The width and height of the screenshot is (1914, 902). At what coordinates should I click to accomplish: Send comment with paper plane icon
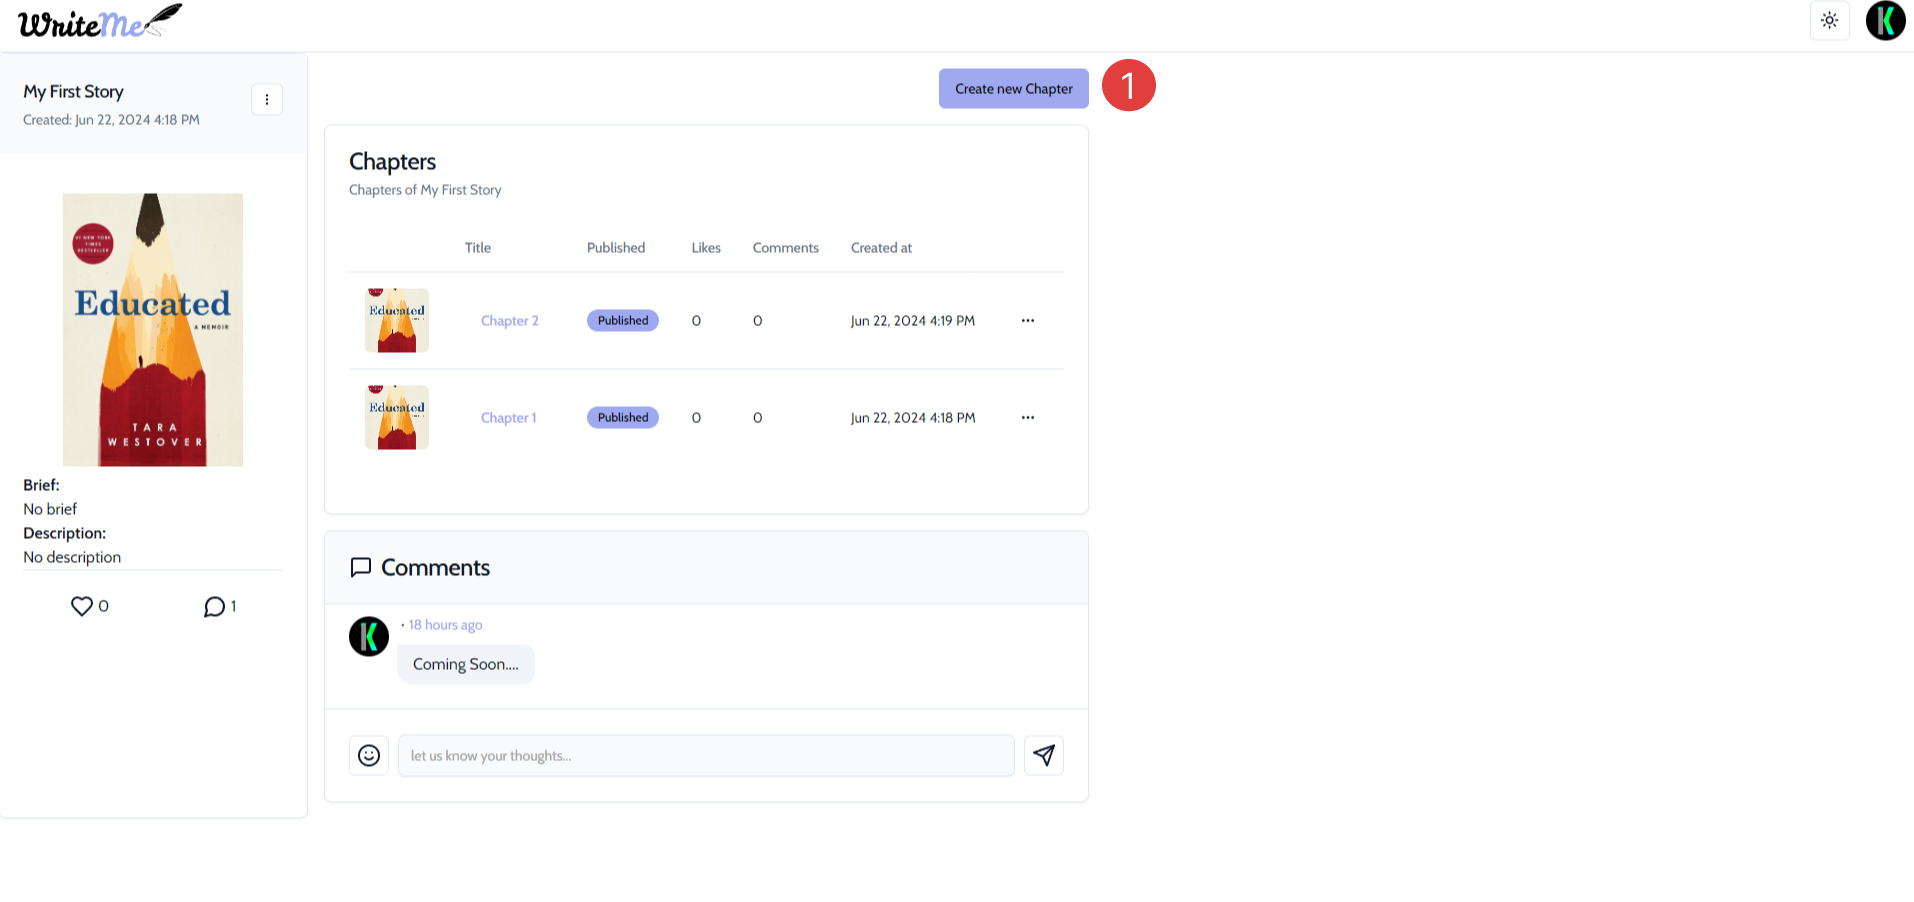[1043, 756]
